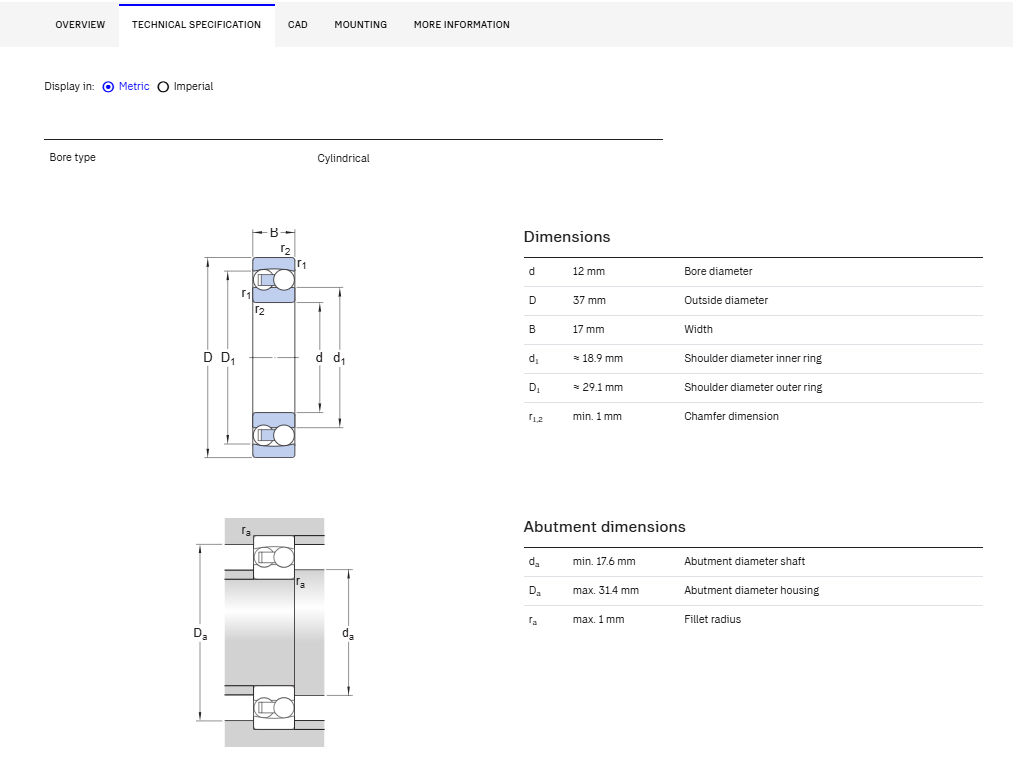The height and width of the screenshot is (767, 1013).
Task: Click 'Bore diameter' description text
Action: tap(718, 271)
